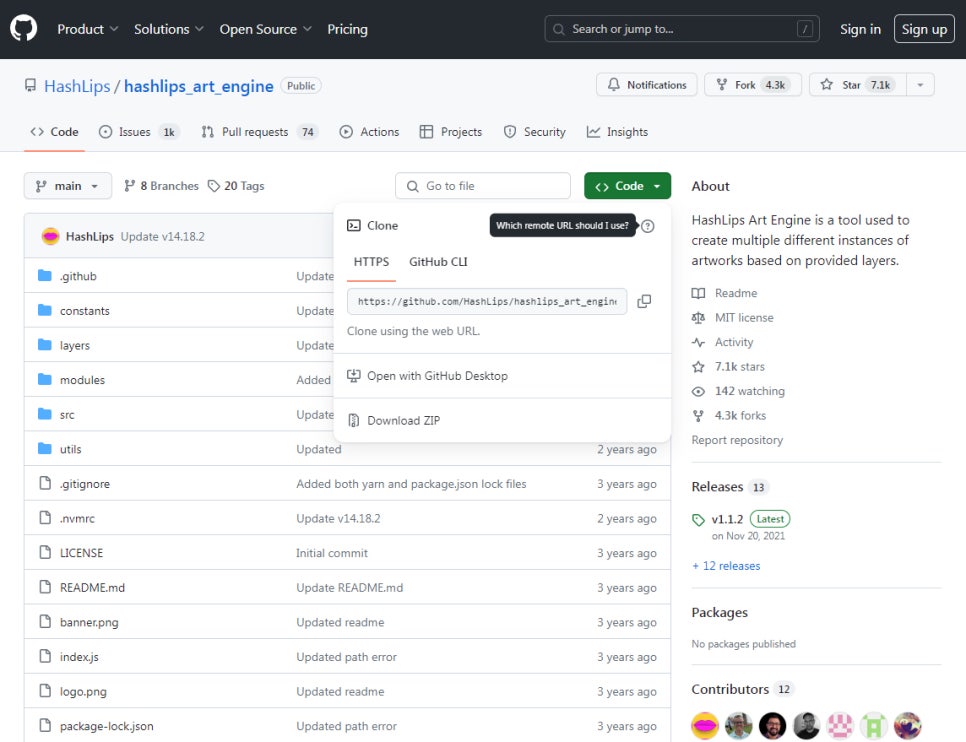Click the .gitignore file icon
Screen dimensions: 966x742
(x=44, y=483)
